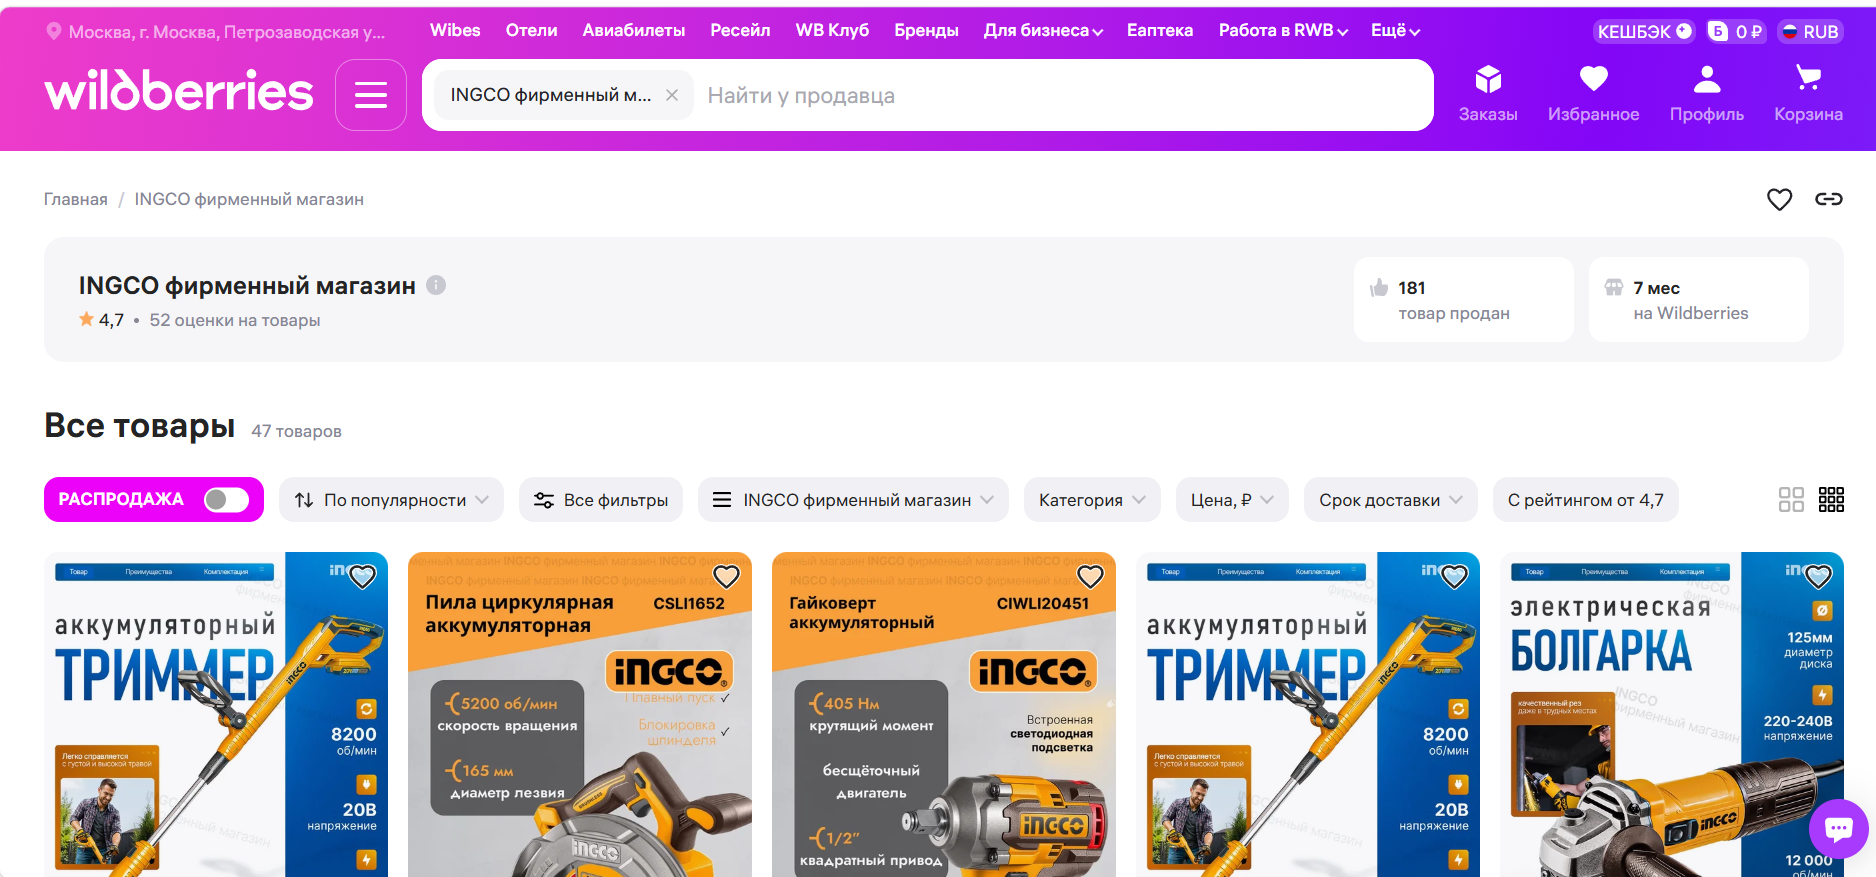Open Корзина shopping cart icon
Image resolution: width=1876 pixels, height=877 pixels.
pos(1808,94)
